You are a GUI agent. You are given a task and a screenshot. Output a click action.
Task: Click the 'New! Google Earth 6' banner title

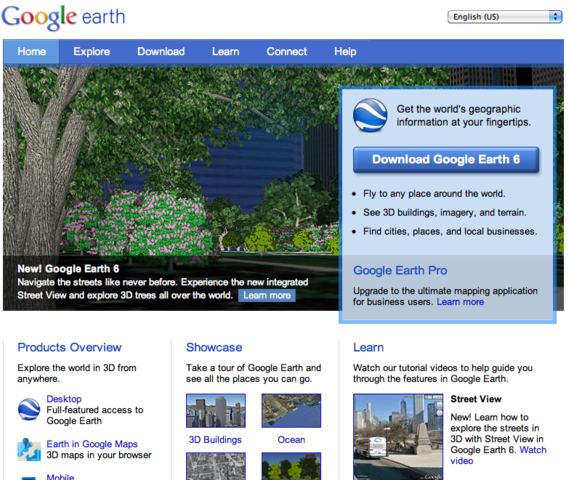pyautogui.click(x=68, y=268)
